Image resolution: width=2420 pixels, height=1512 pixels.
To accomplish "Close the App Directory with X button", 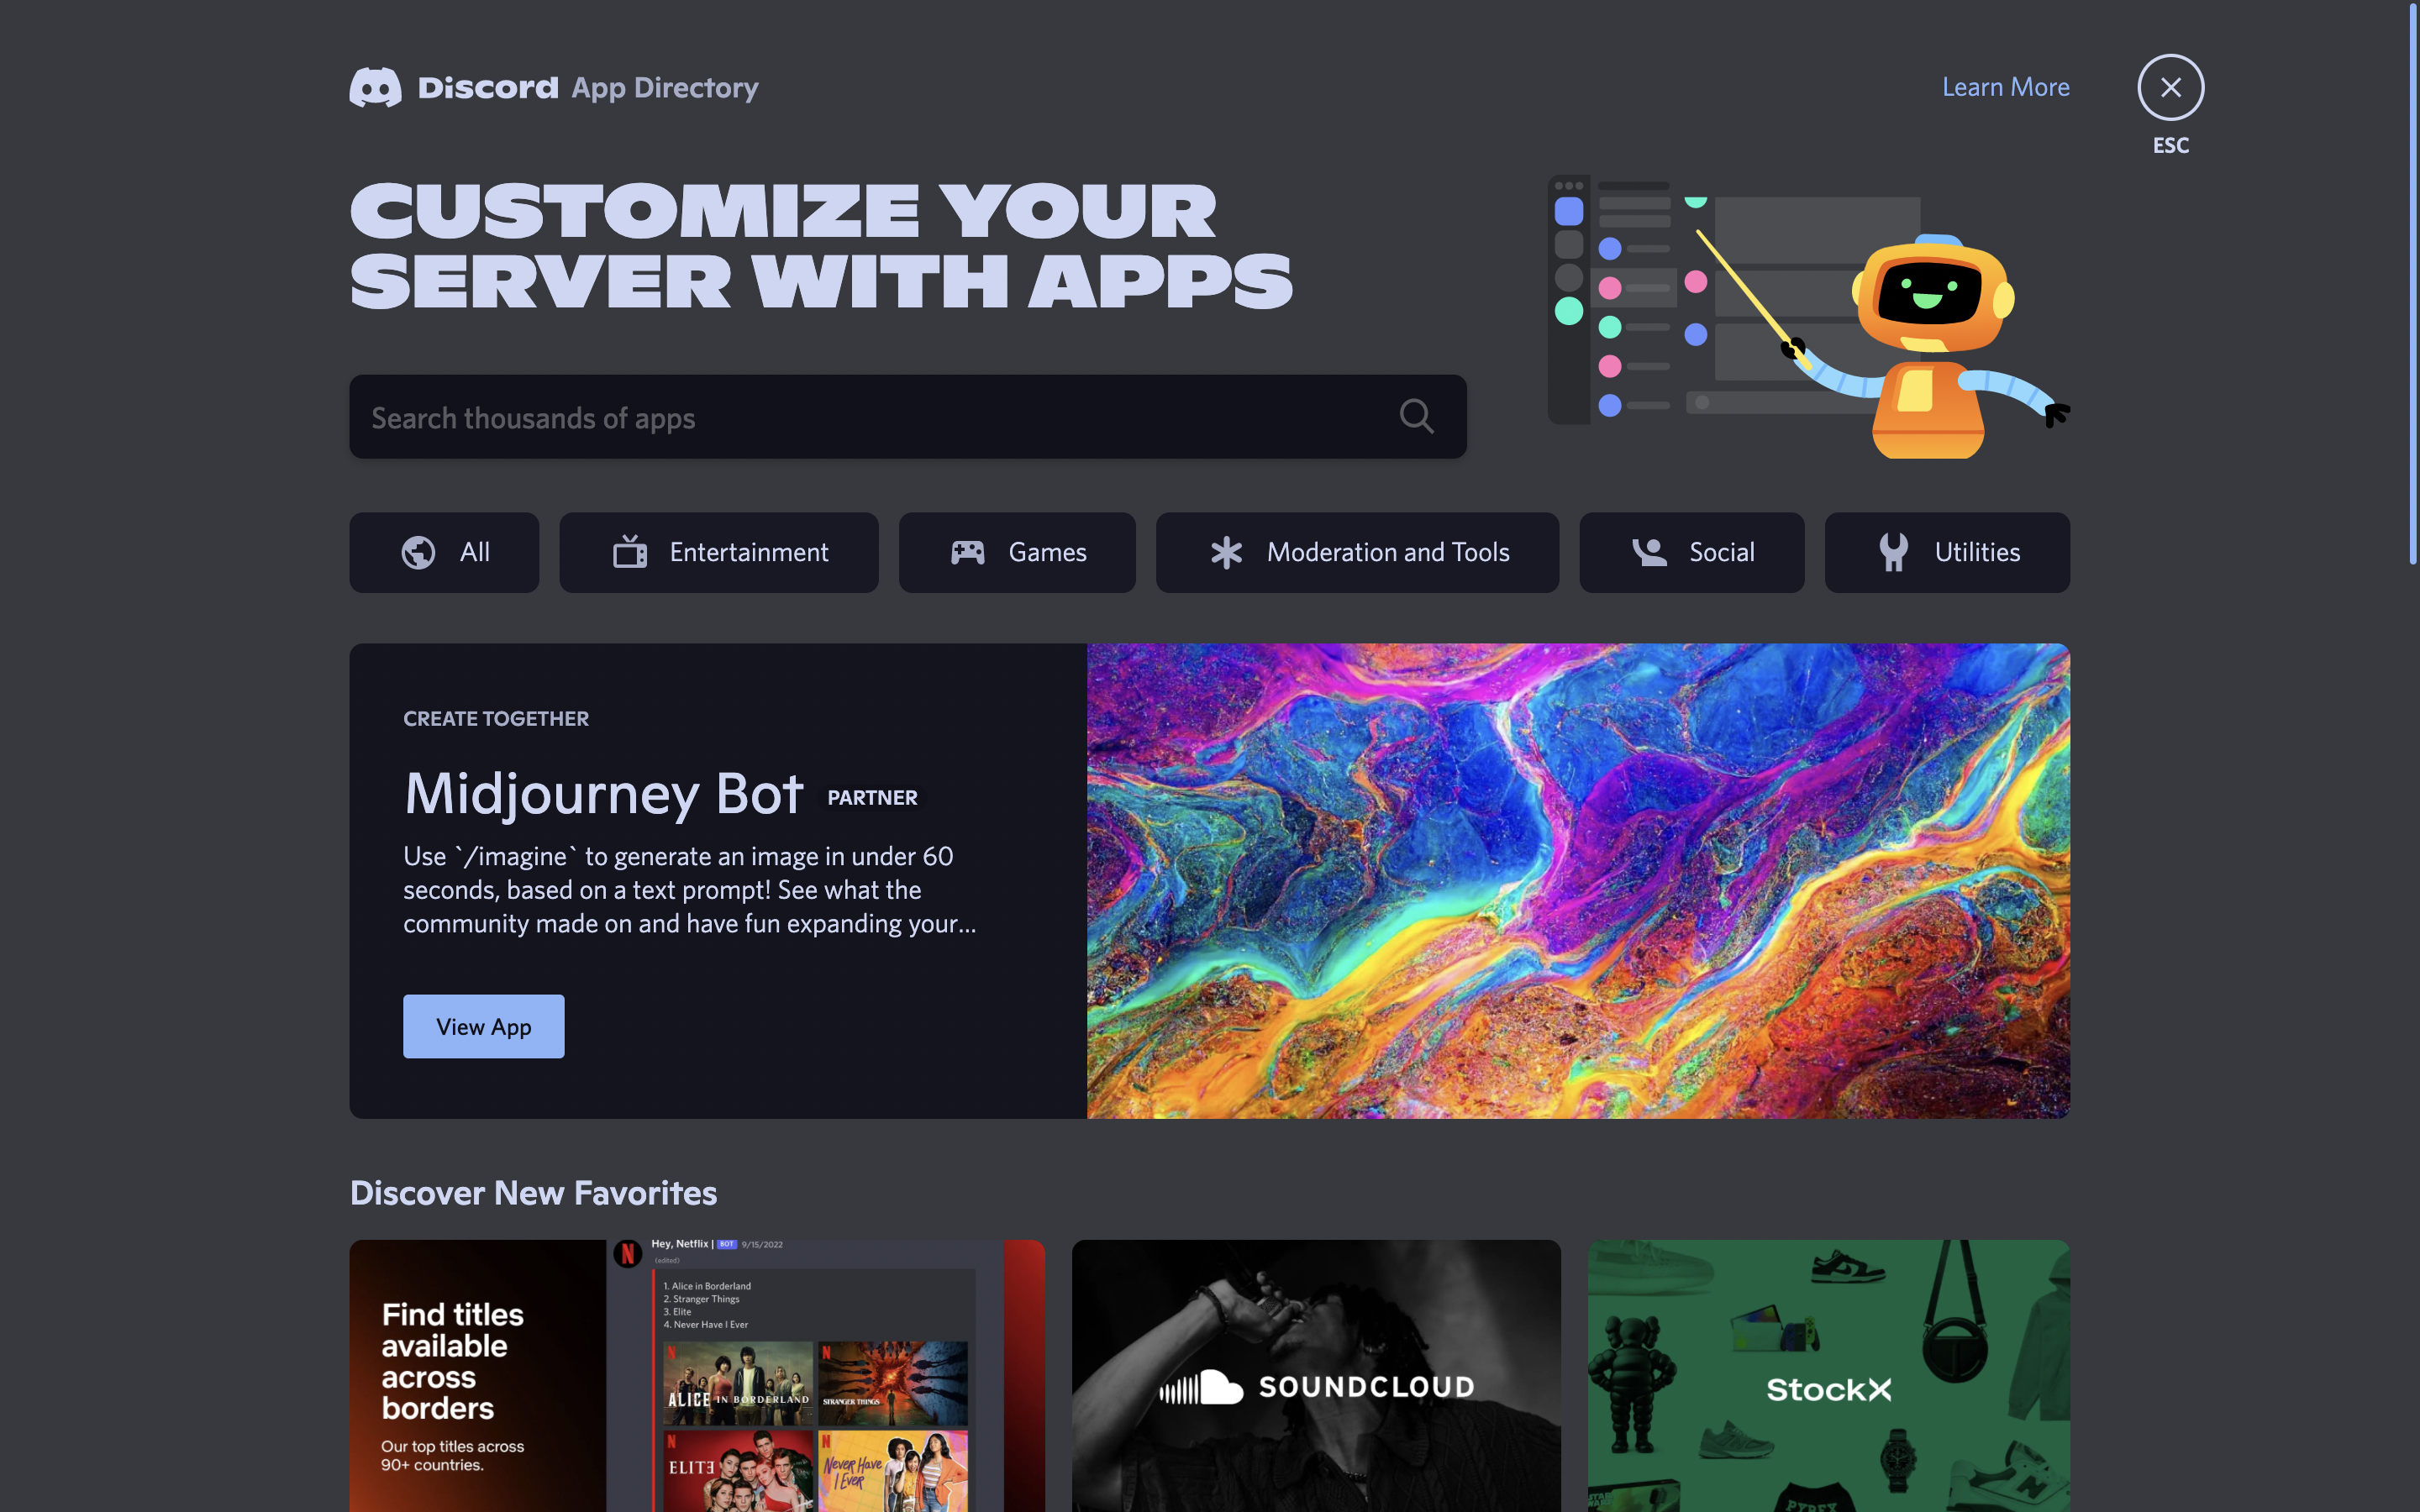I will (x=2170, y=87).
